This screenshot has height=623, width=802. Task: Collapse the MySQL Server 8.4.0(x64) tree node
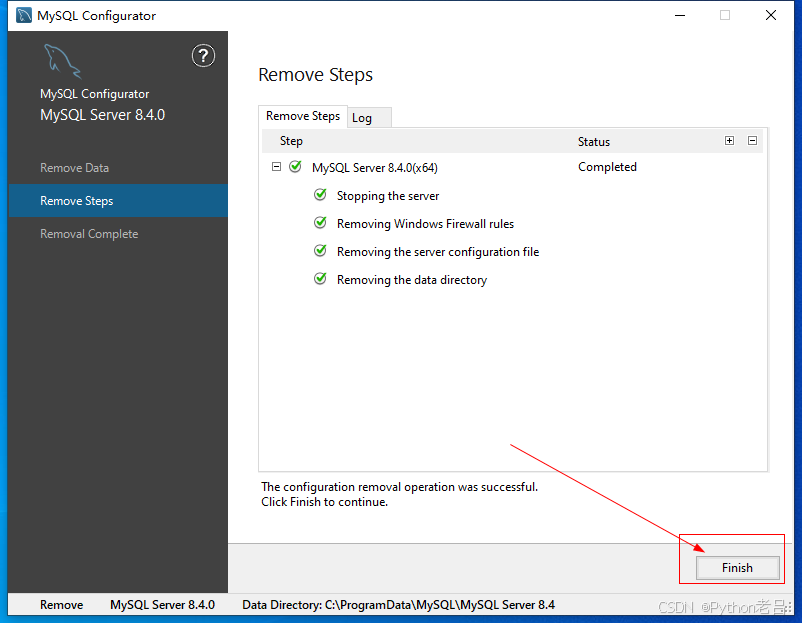pyautogui.click(x=276, y=167)
